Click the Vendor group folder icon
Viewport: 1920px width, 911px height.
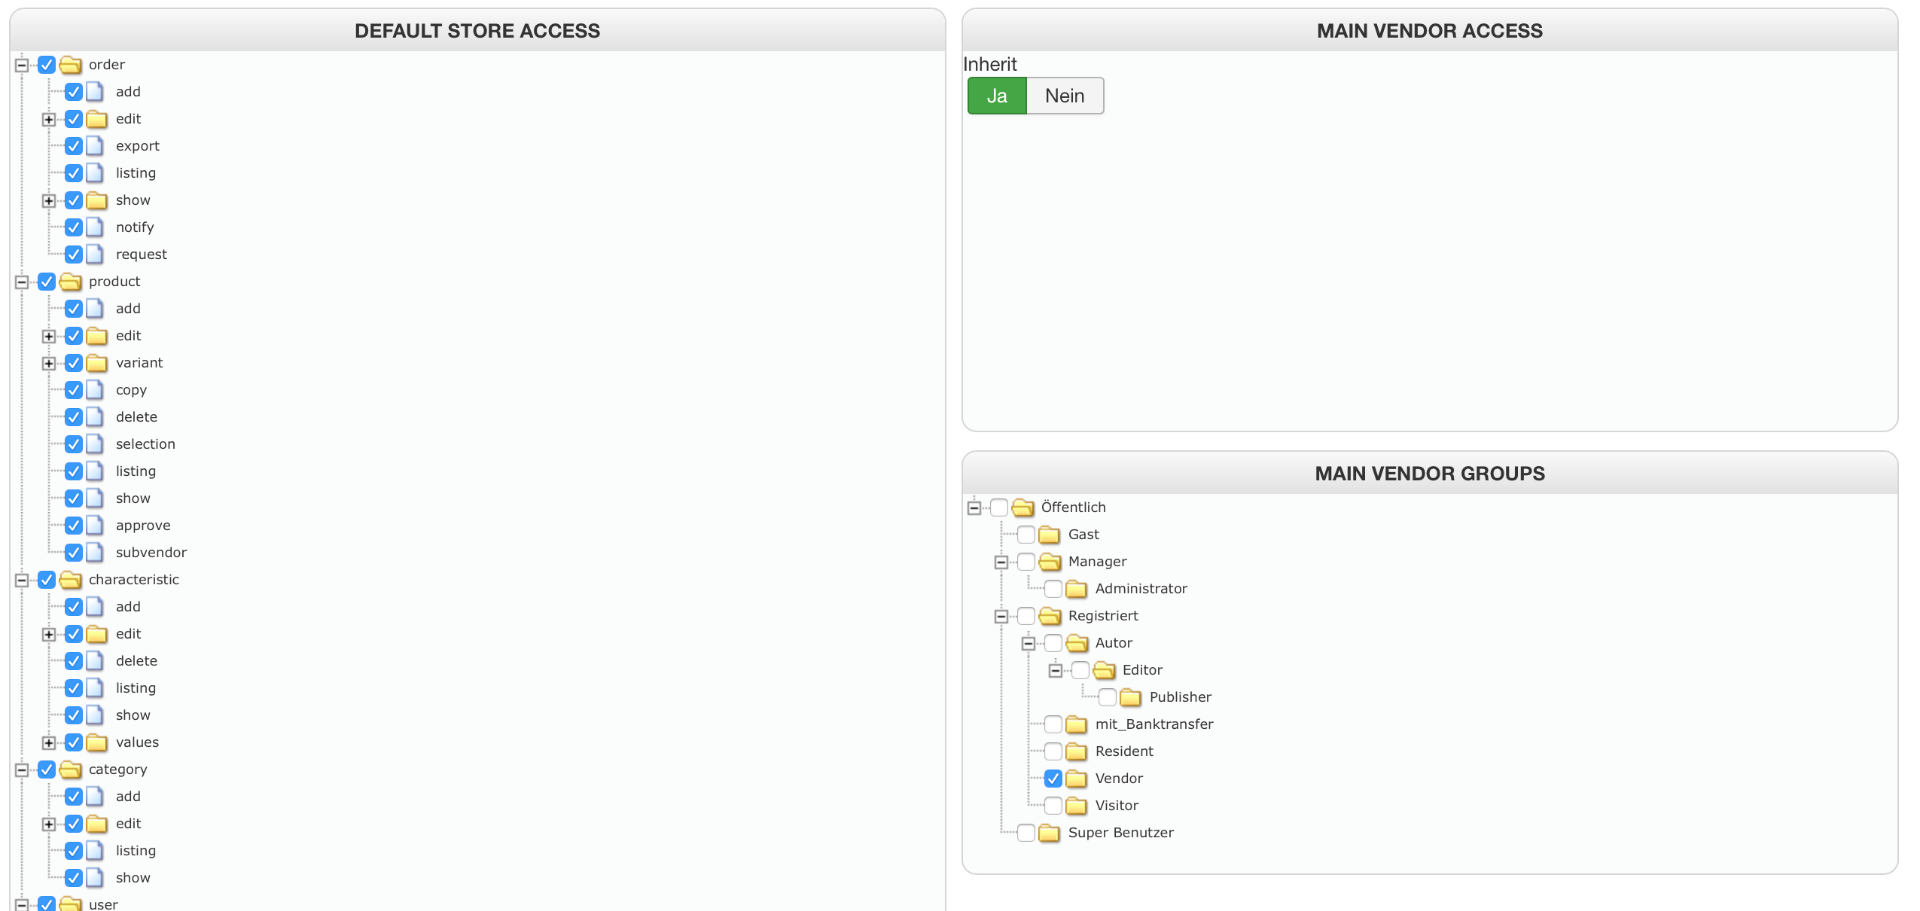pos(1076,779)
